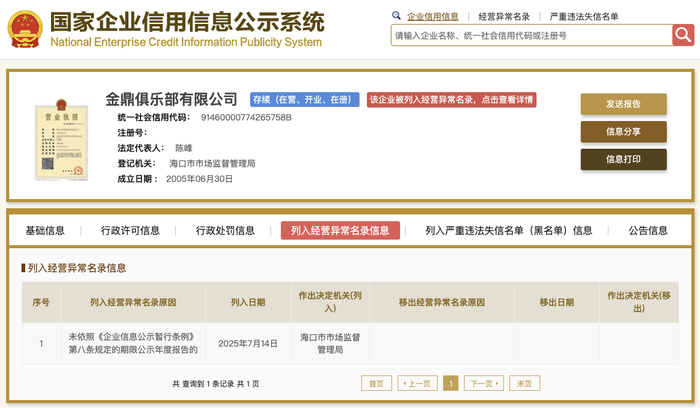Click legal representative name 陈峰
This screenshot has width=700, height=408.
[183, 148]
